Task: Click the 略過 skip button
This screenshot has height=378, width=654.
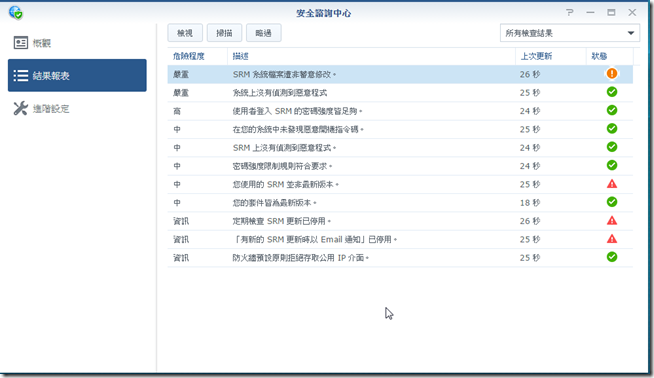Action: [264, 33]
